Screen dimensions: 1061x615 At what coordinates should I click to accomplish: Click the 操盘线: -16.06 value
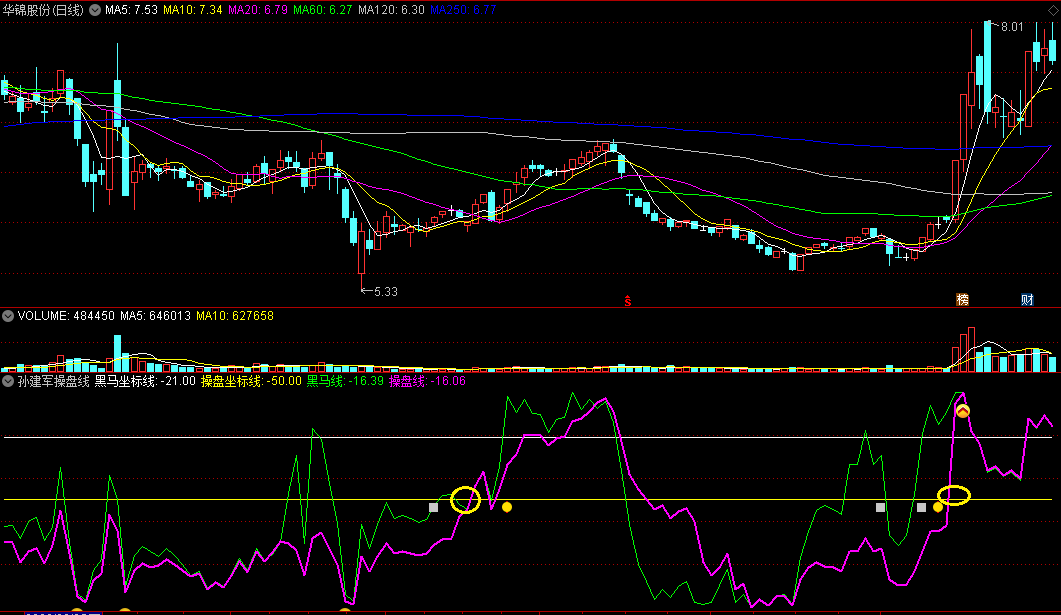[x=428, y=382]
